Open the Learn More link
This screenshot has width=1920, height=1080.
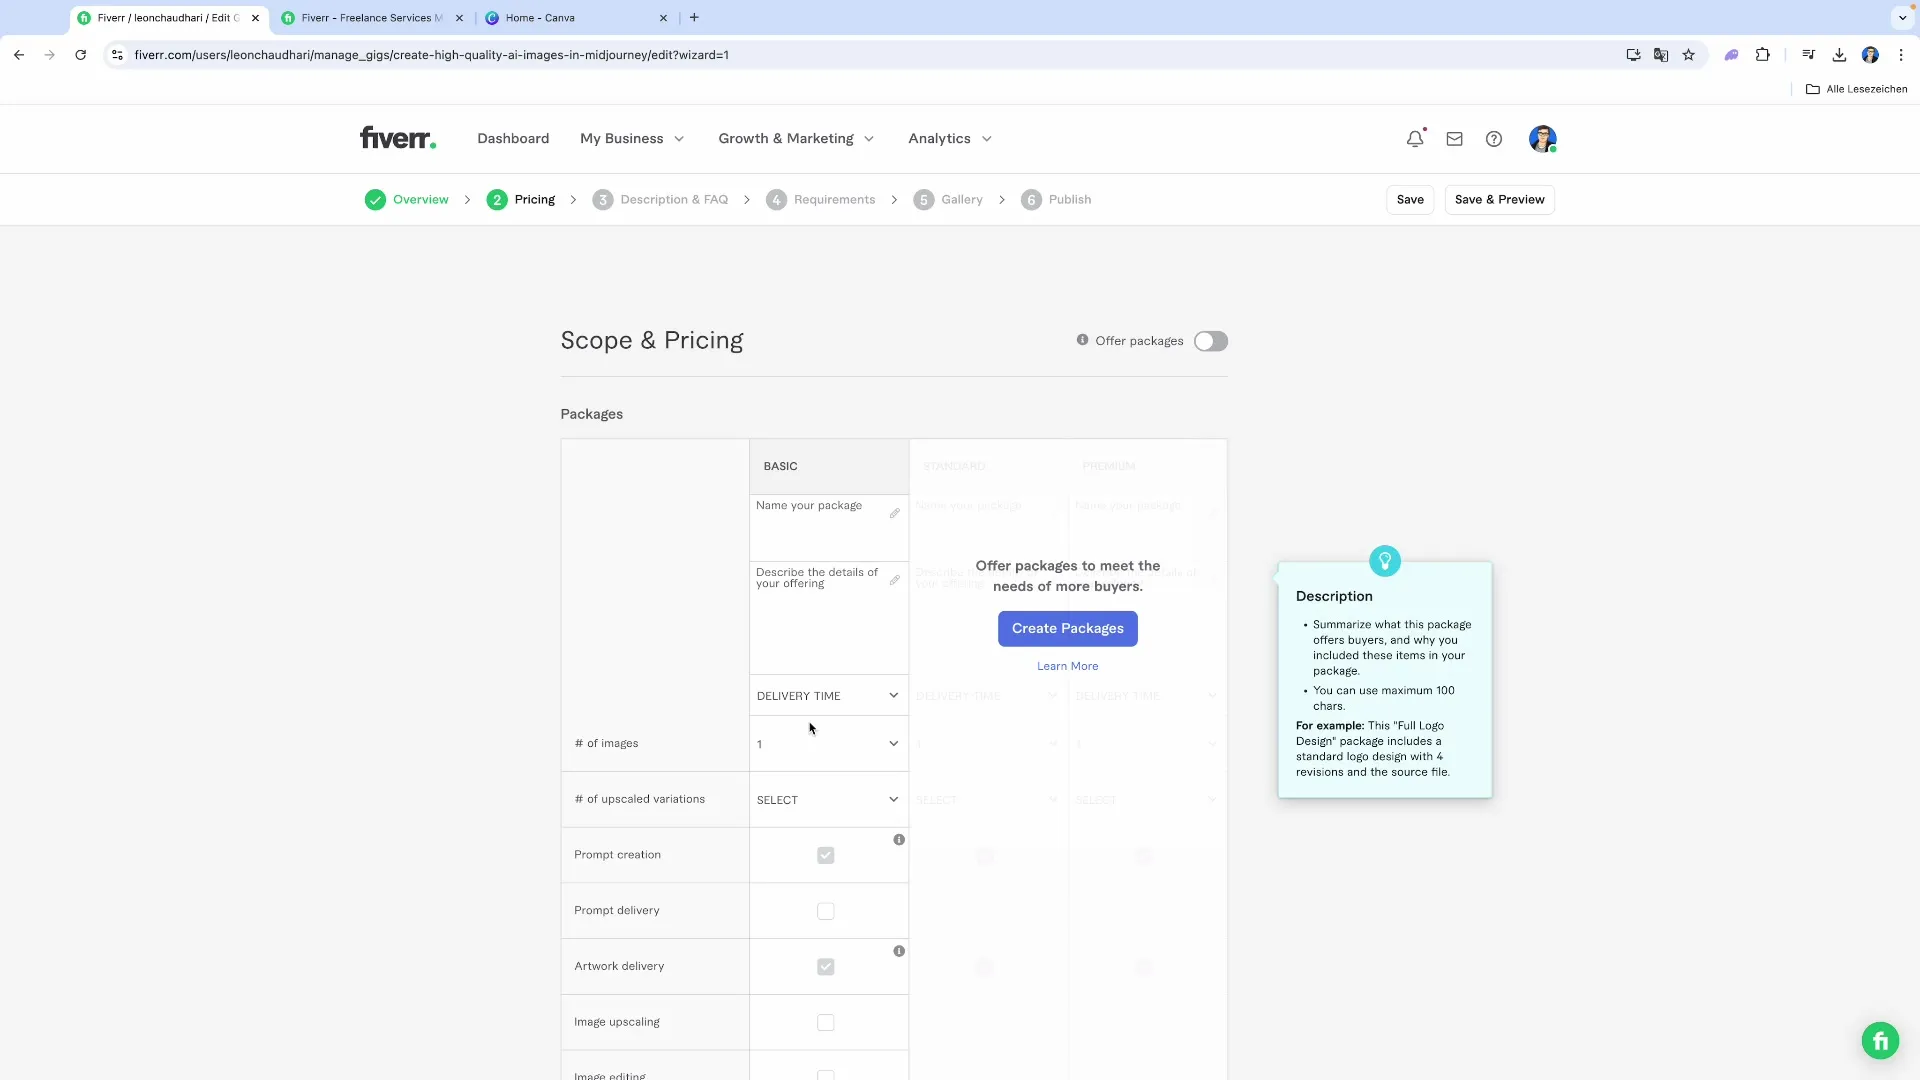click(1067, 665)
